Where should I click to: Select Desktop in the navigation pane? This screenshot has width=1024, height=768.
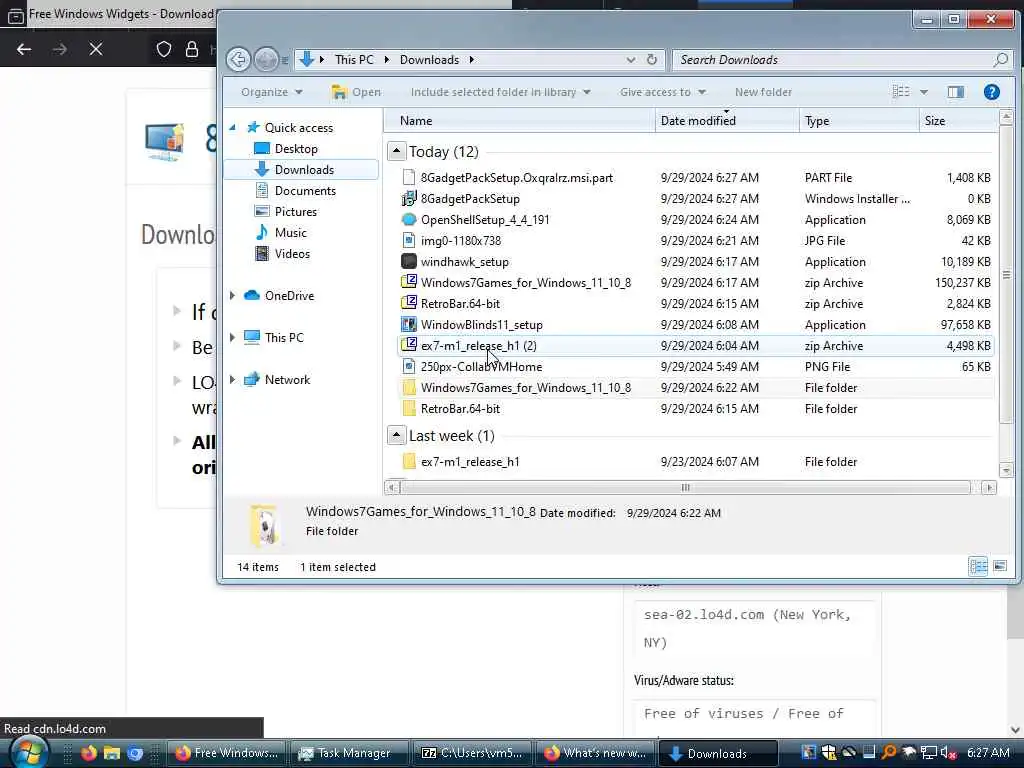point(296,149)
